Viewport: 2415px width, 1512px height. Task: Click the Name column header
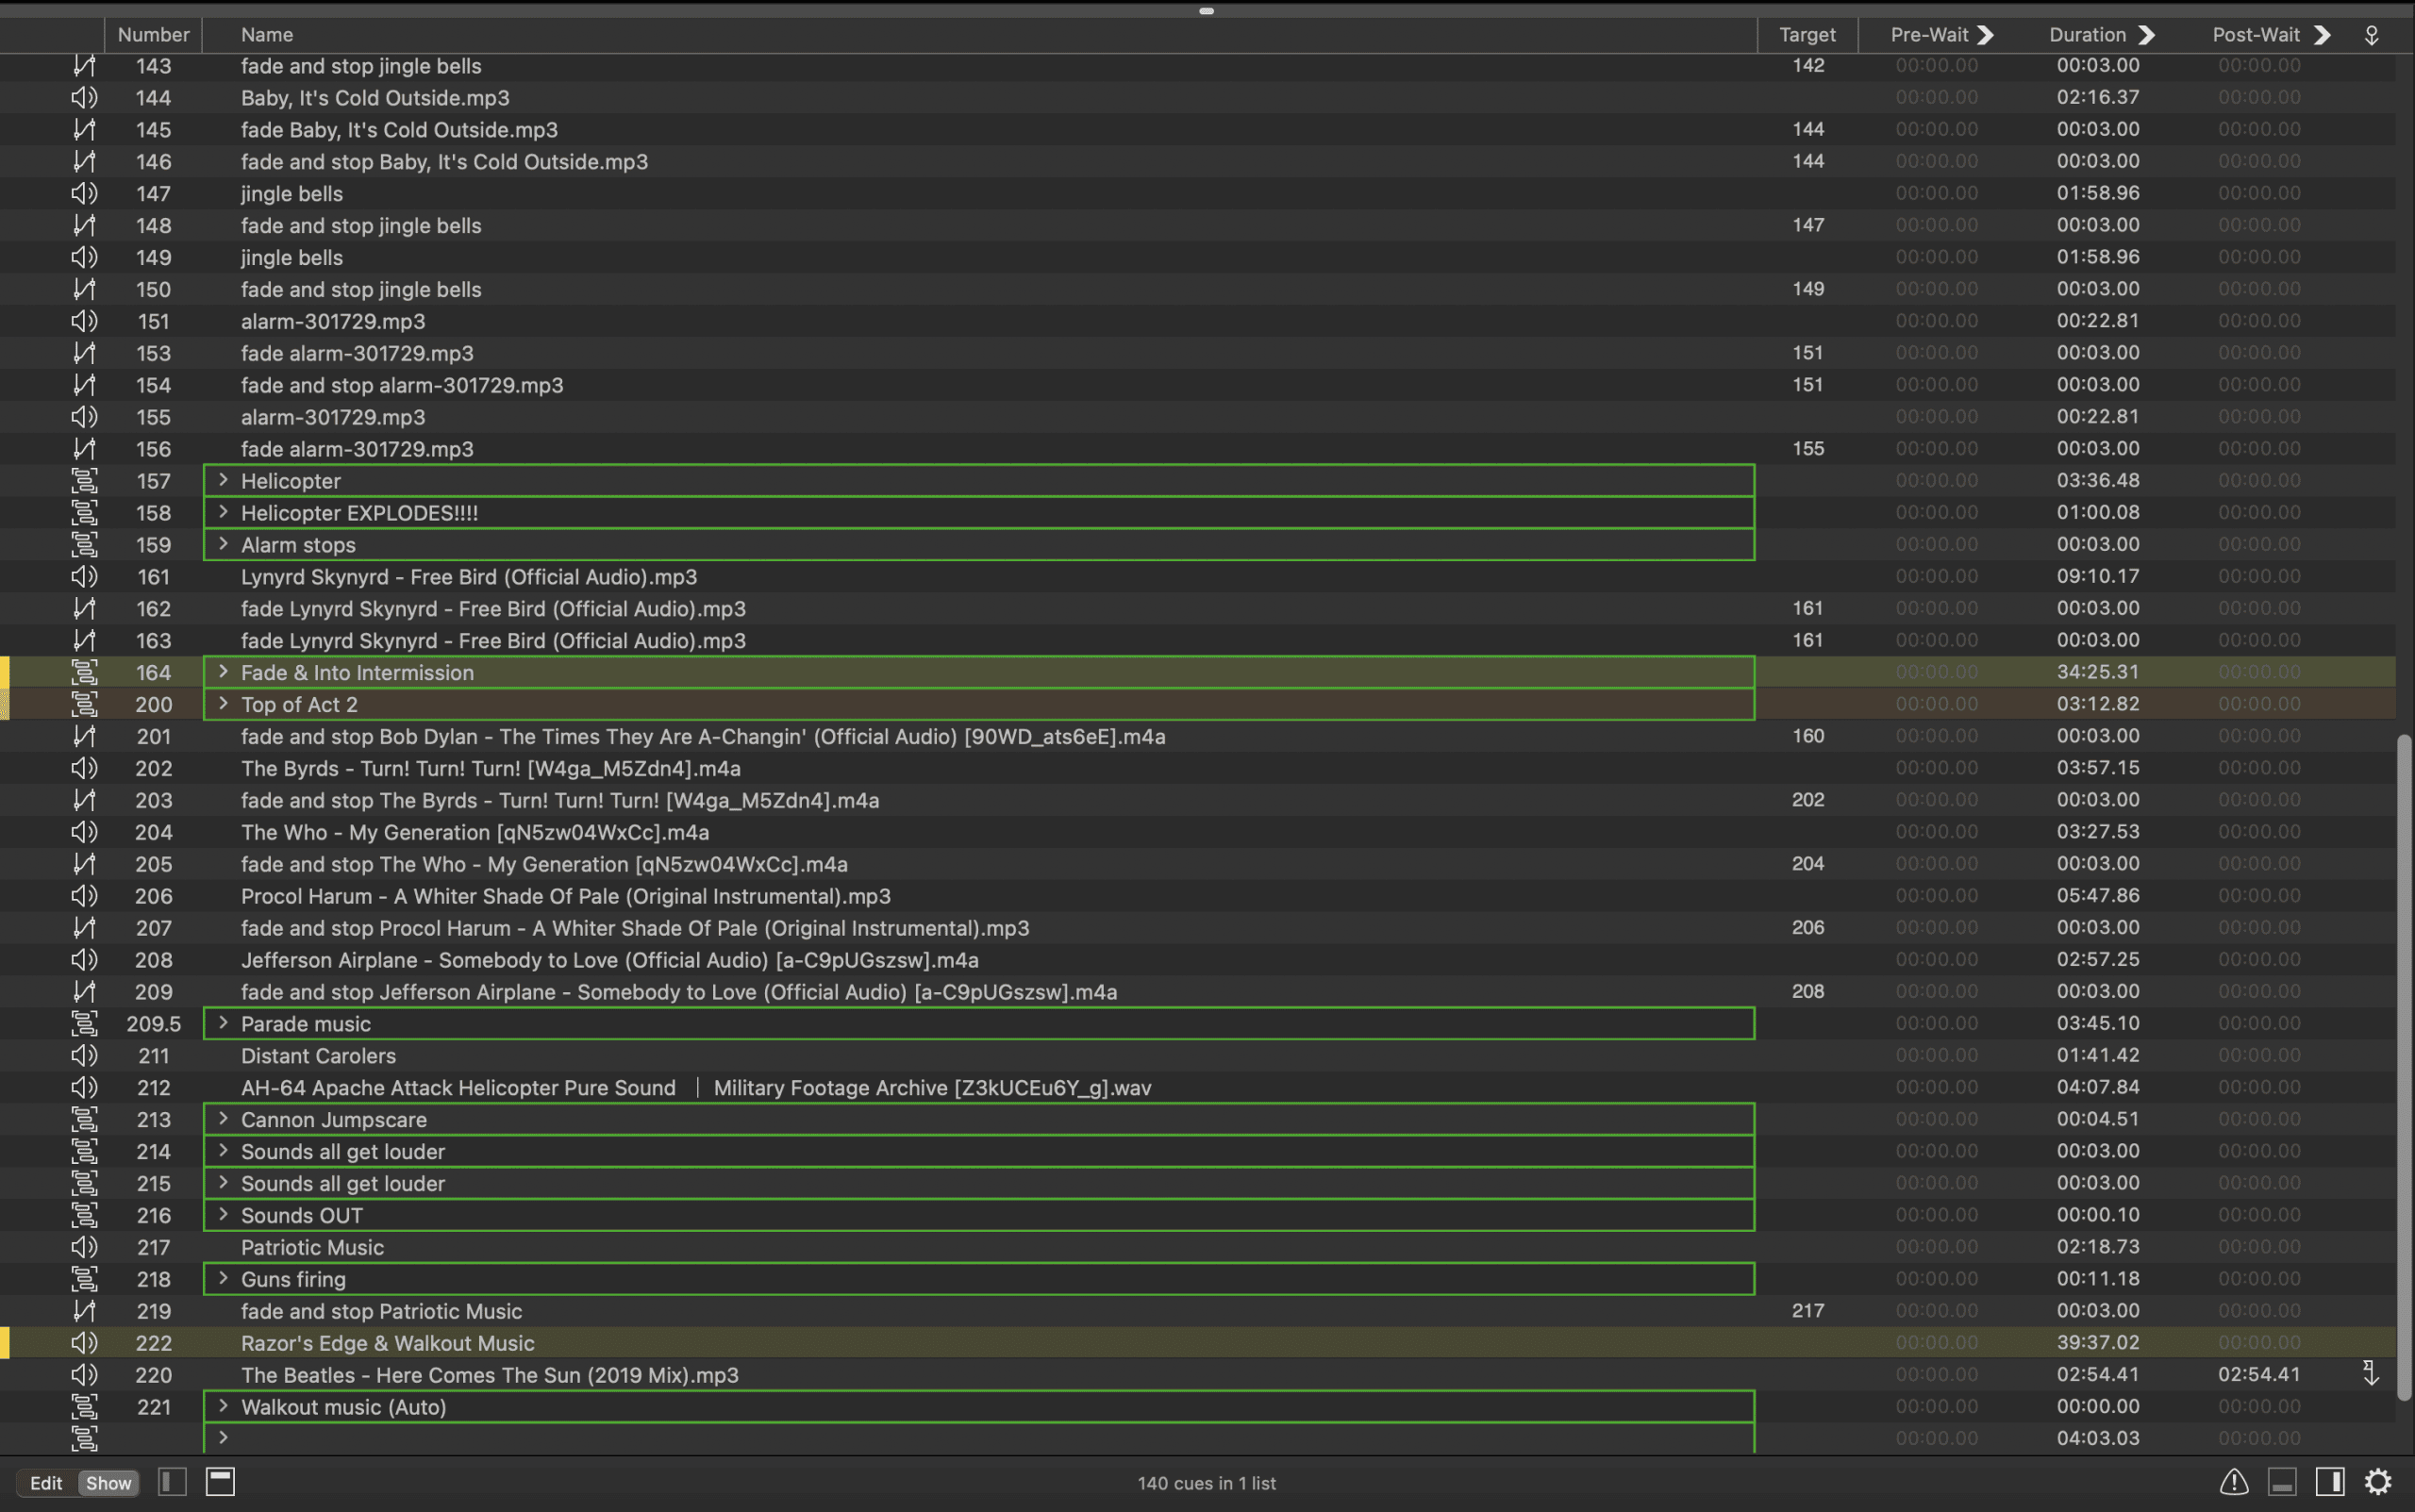pyautogui.click(x=267, y=35)
